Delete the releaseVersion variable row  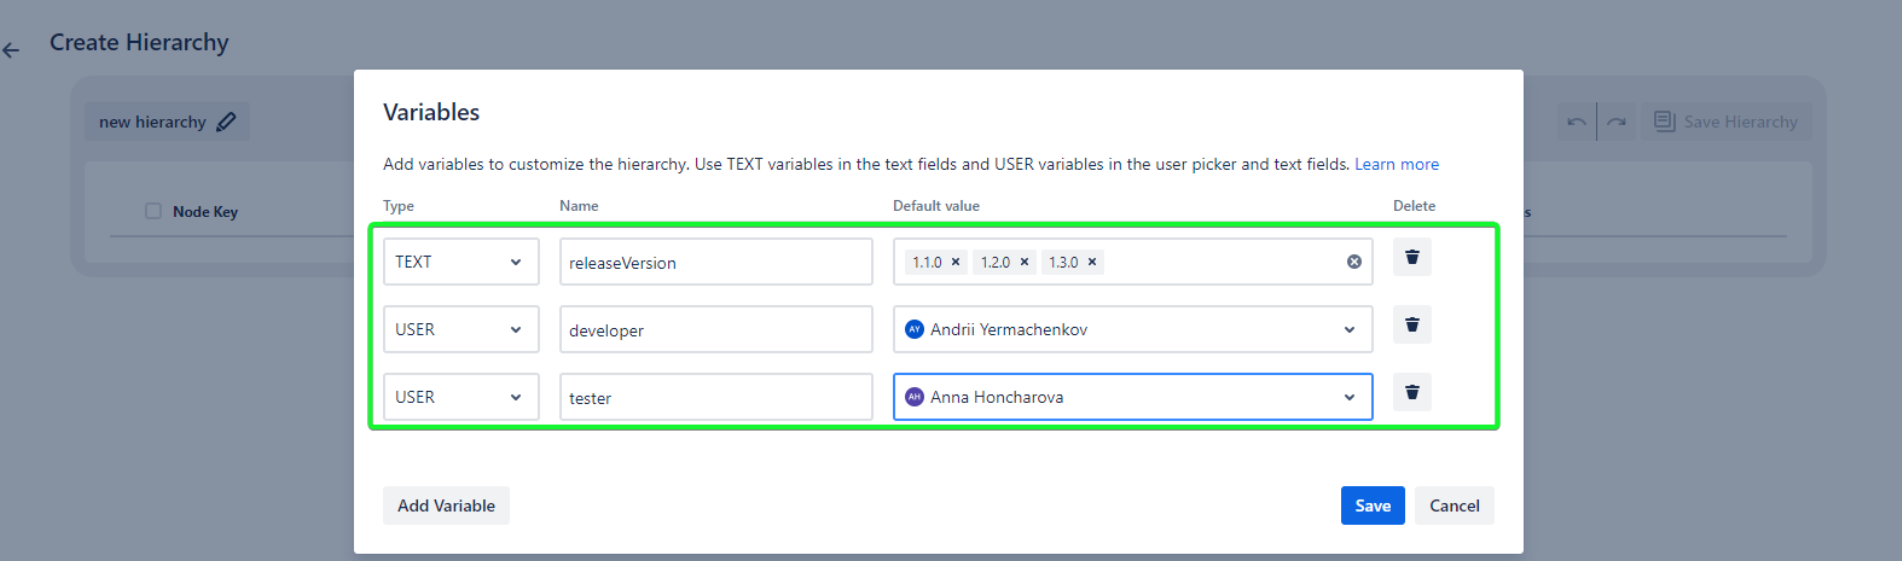[1411, 258]
